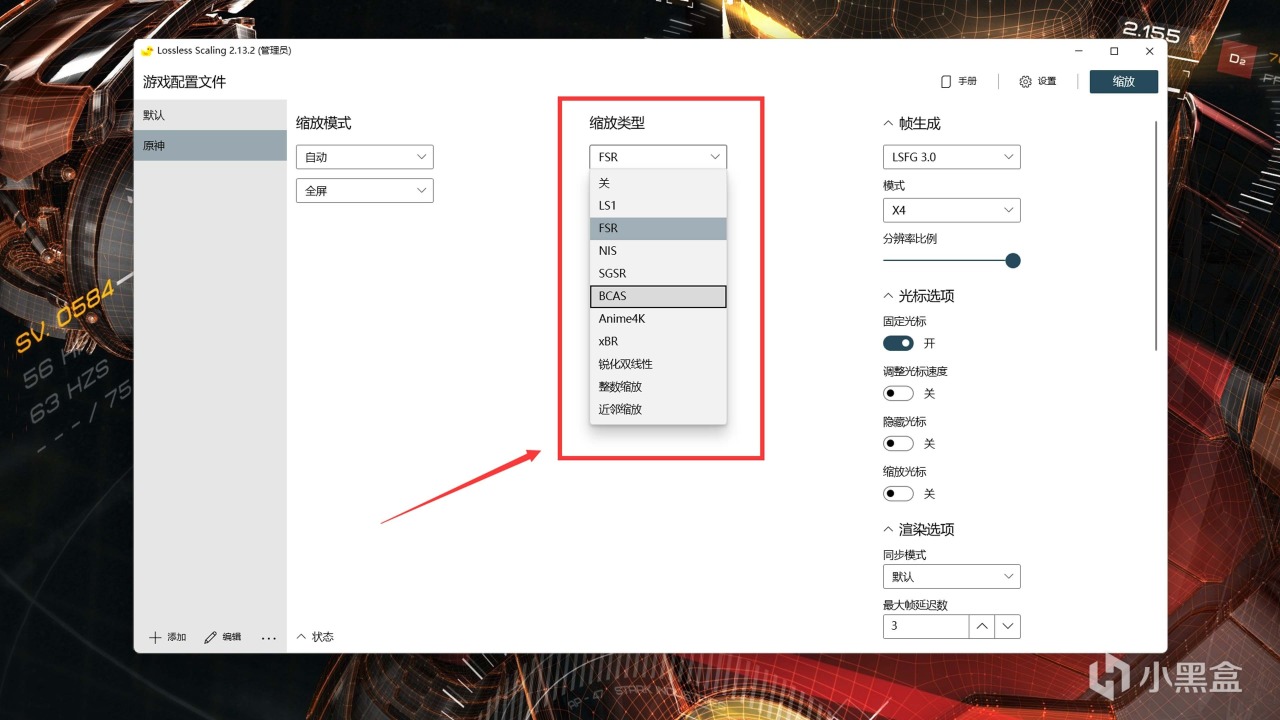Viewport: 1280px width, 720px height.
Task: Click the 缩放 scale button
Action: click(x=1124, y=81)
